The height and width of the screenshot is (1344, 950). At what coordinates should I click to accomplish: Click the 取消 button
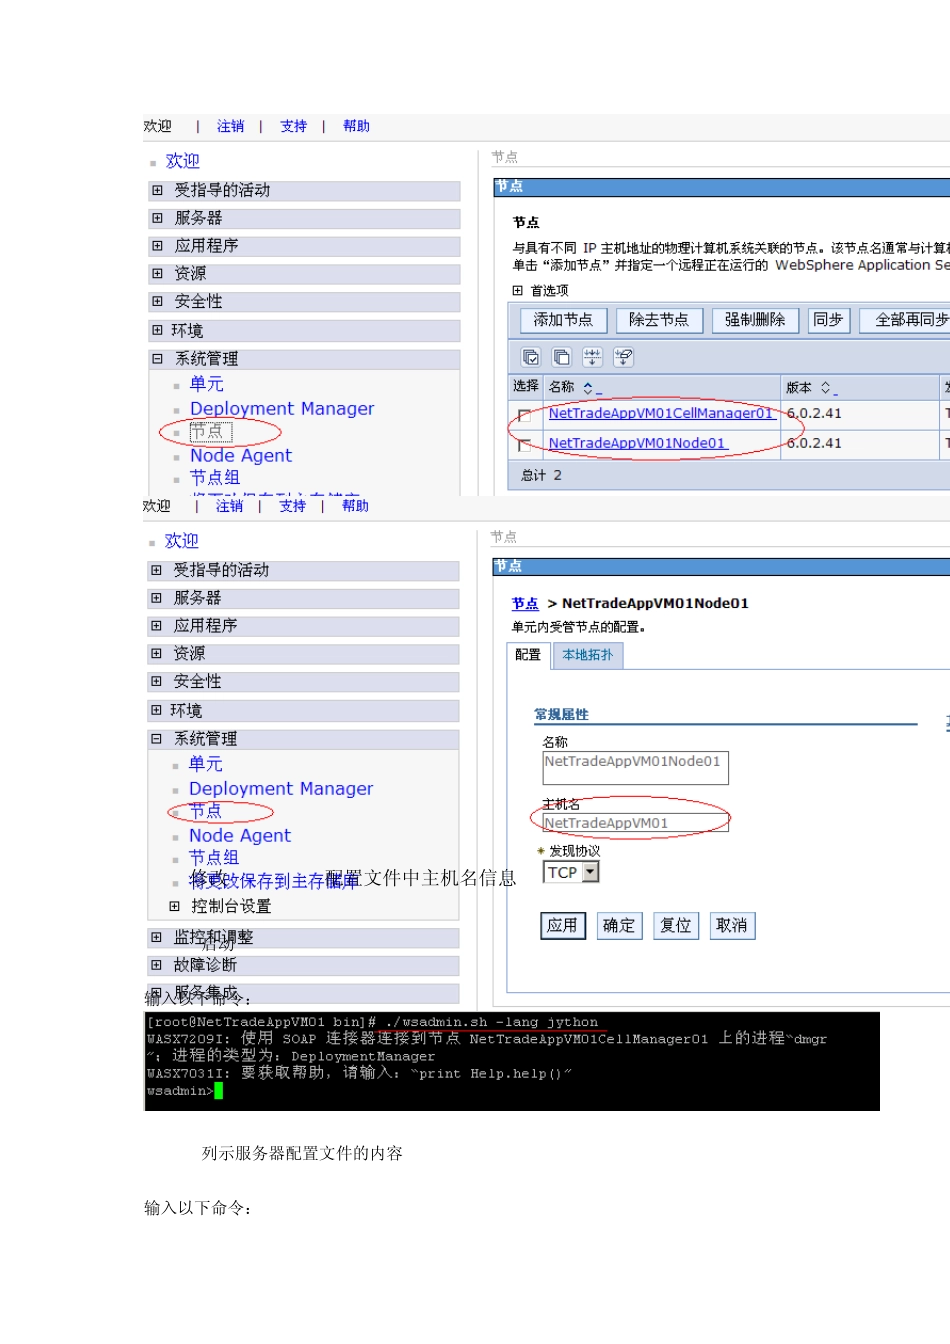pyautogui.click(x=732, y=926)
